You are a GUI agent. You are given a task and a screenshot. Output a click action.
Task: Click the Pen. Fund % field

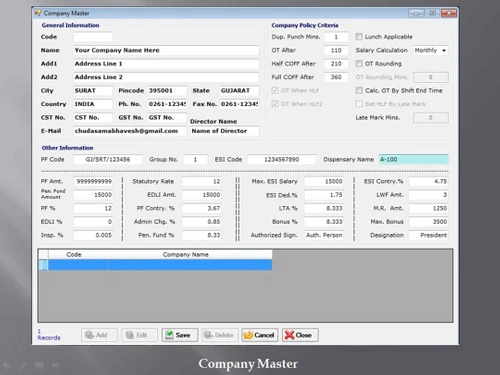point(202,235)
